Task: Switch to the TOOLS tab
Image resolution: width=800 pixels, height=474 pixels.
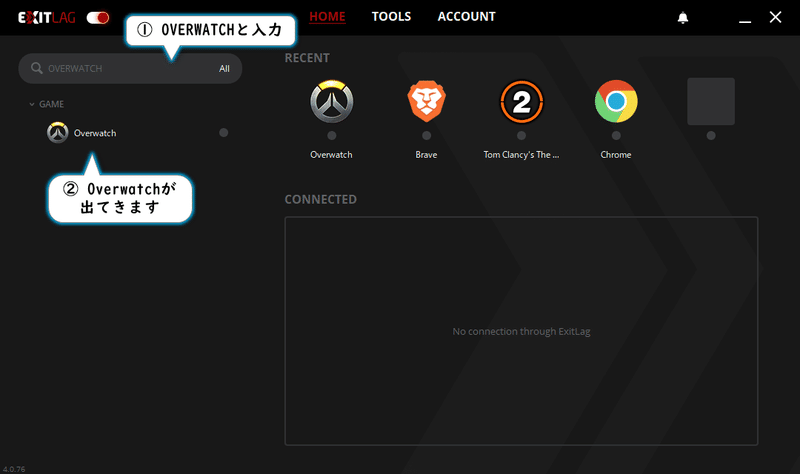Action: pos(391,16)
